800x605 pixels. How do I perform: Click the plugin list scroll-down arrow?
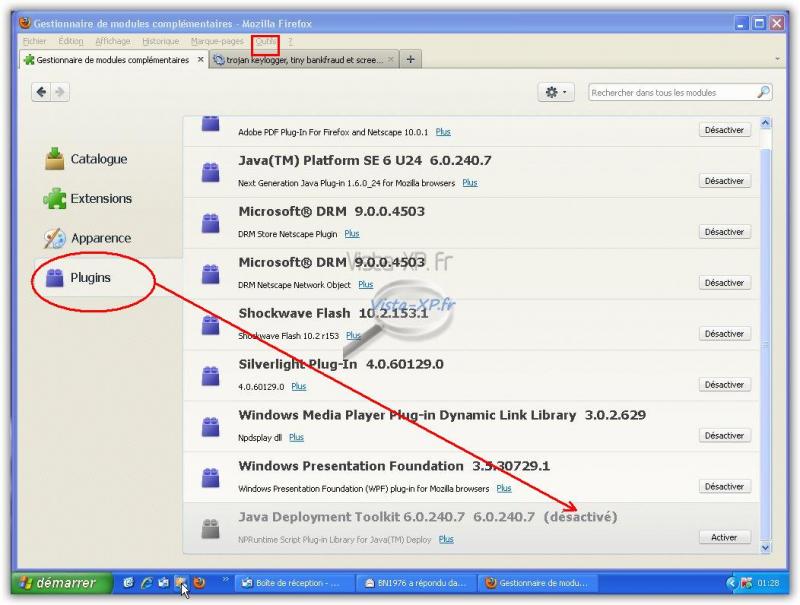pos(765,548)
